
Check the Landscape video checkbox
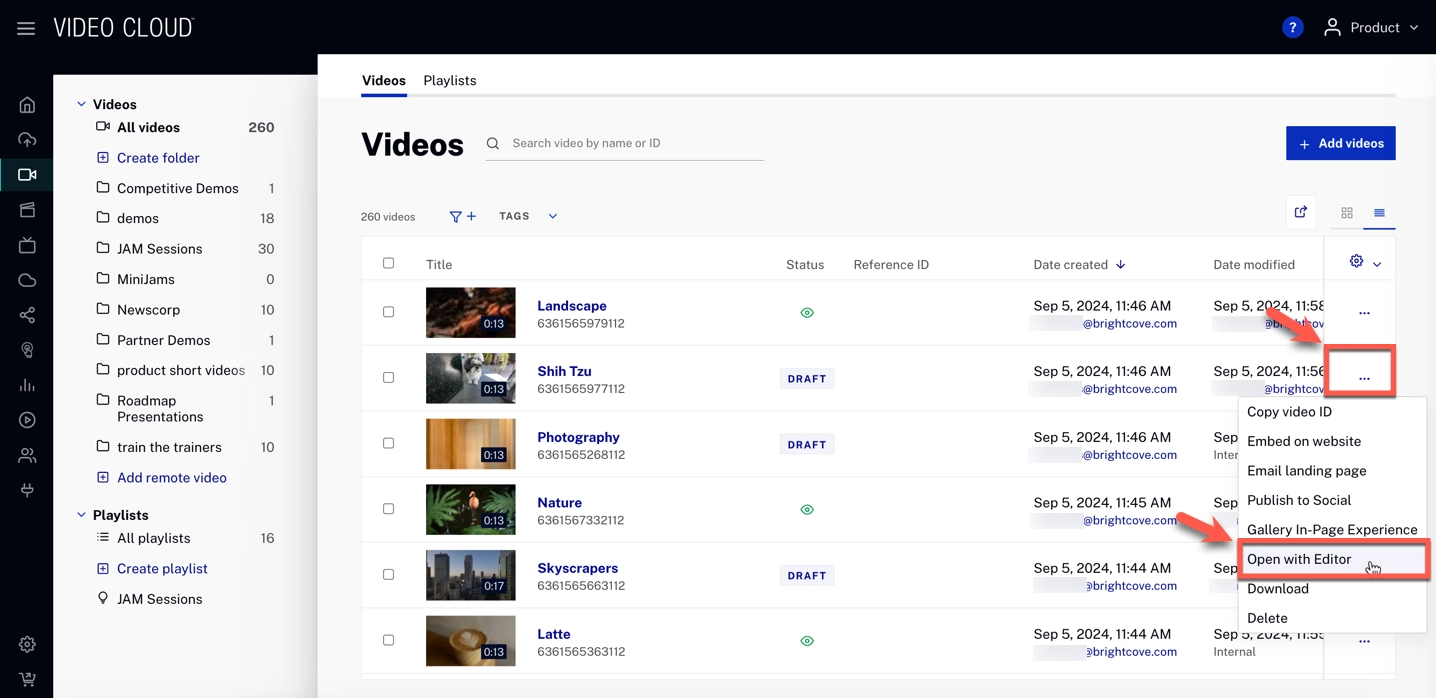coord(389,312)
